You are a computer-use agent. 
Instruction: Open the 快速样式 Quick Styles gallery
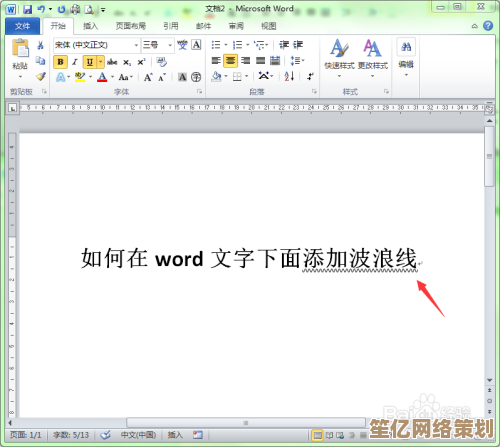[x=339, y=58]
